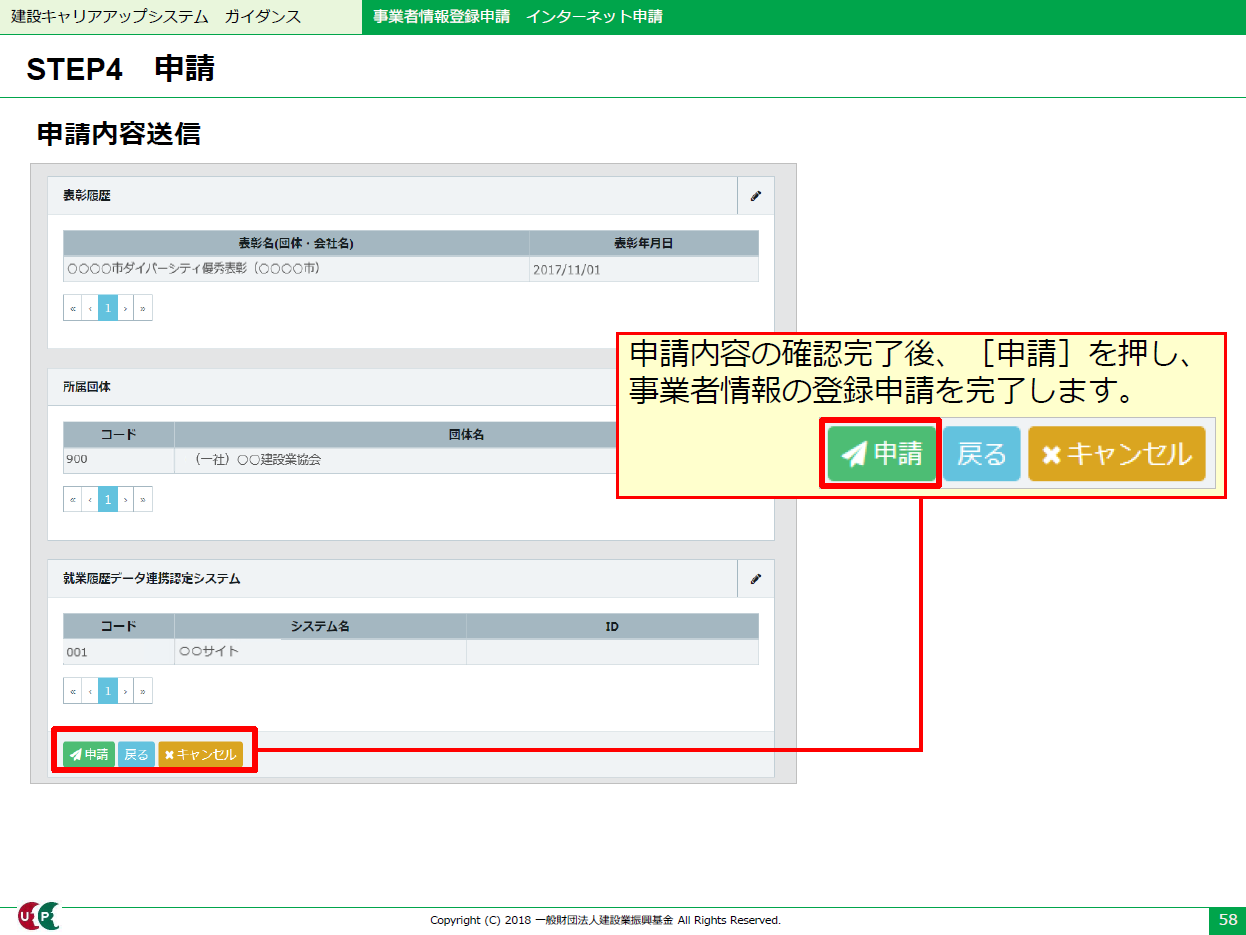Click the ID column header
This screenshot has width=1246, height=935.
(x=612, y=626)
